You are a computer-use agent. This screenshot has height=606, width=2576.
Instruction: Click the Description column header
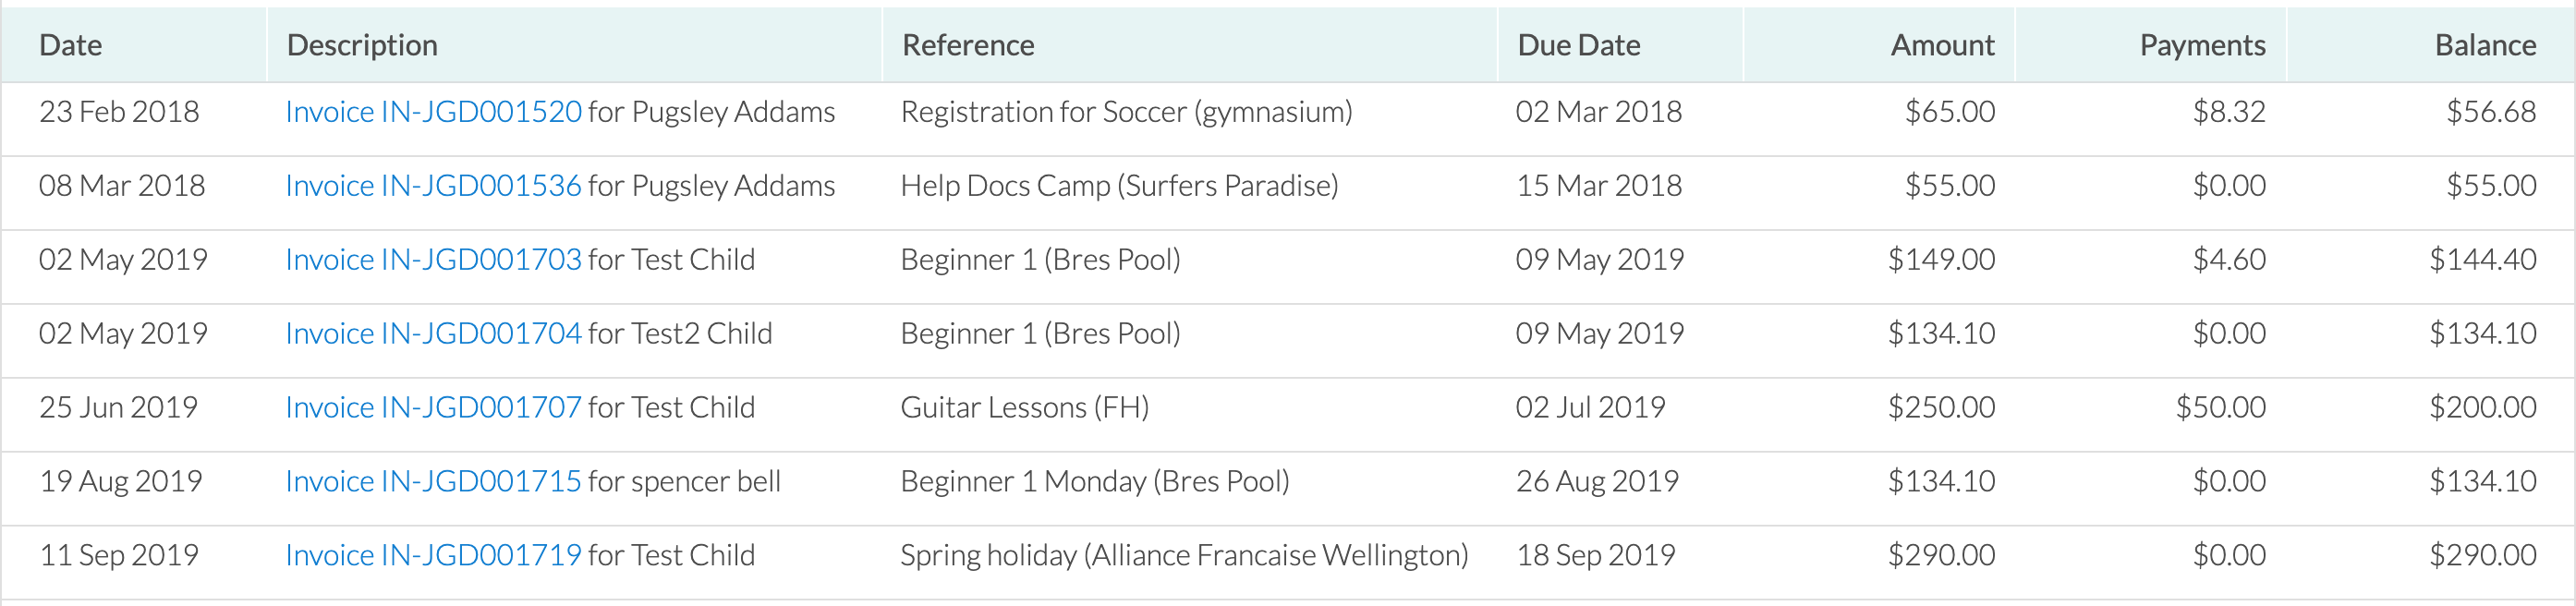362,45
